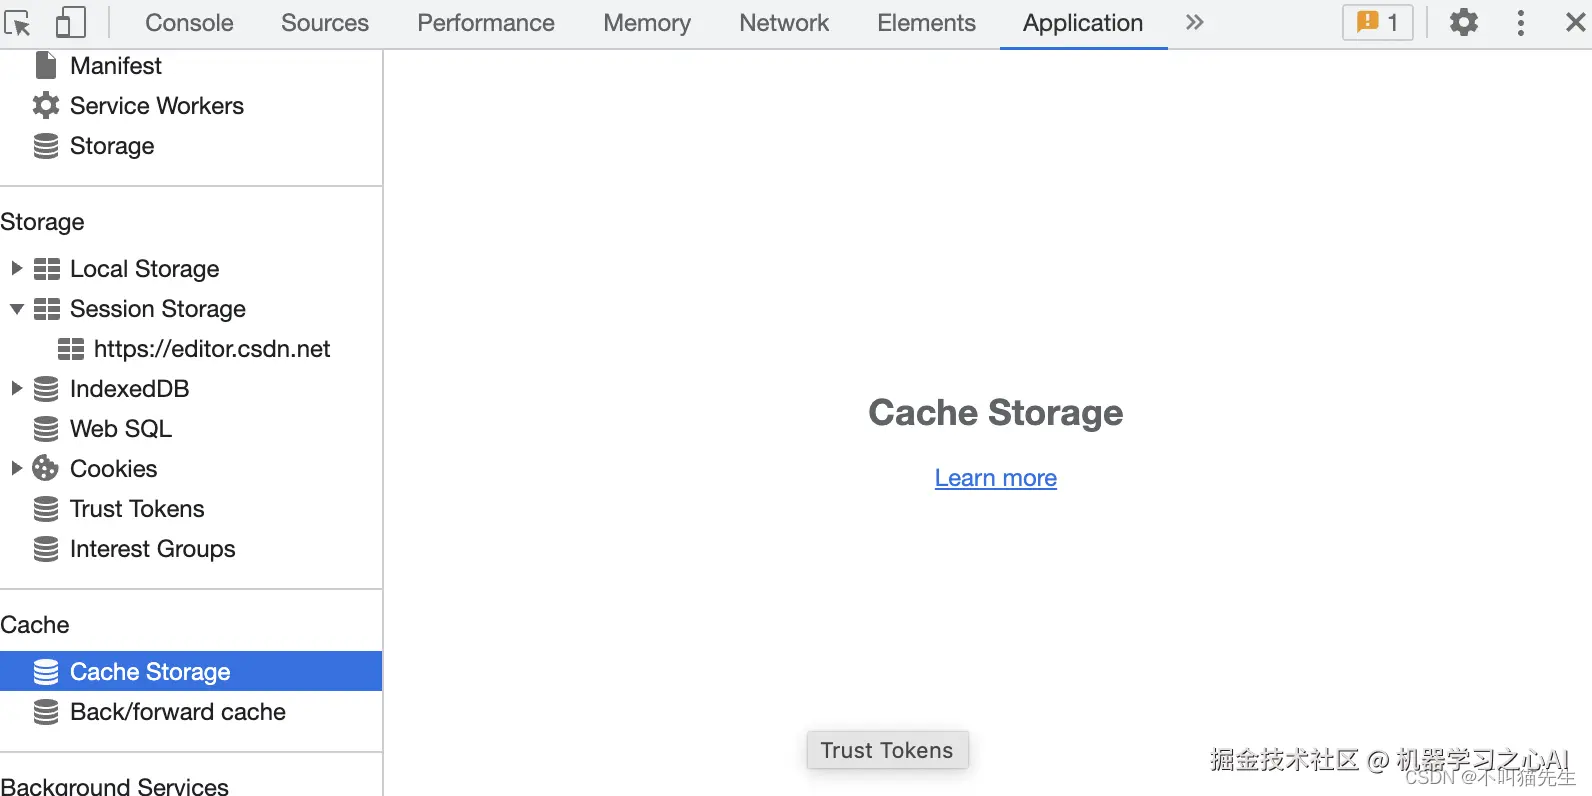Open the three-dot customize menu

click(1520, 22)
